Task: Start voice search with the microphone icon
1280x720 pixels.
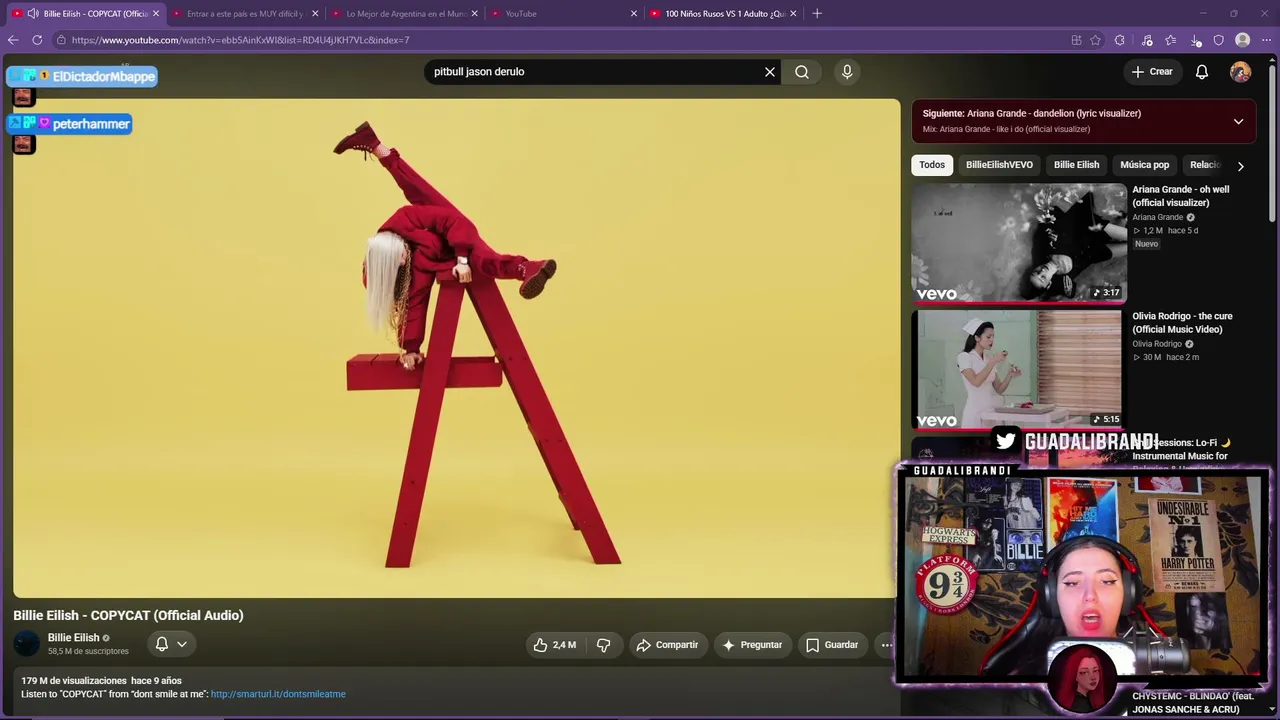Action: [847, 72]
